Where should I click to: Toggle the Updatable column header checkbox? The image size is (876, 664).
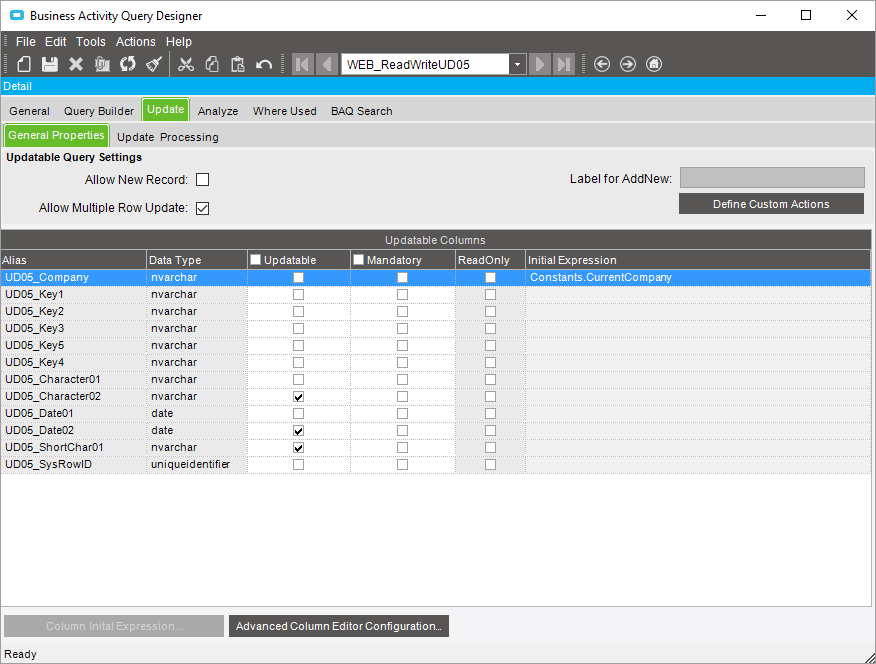click(x=256, y=260)
